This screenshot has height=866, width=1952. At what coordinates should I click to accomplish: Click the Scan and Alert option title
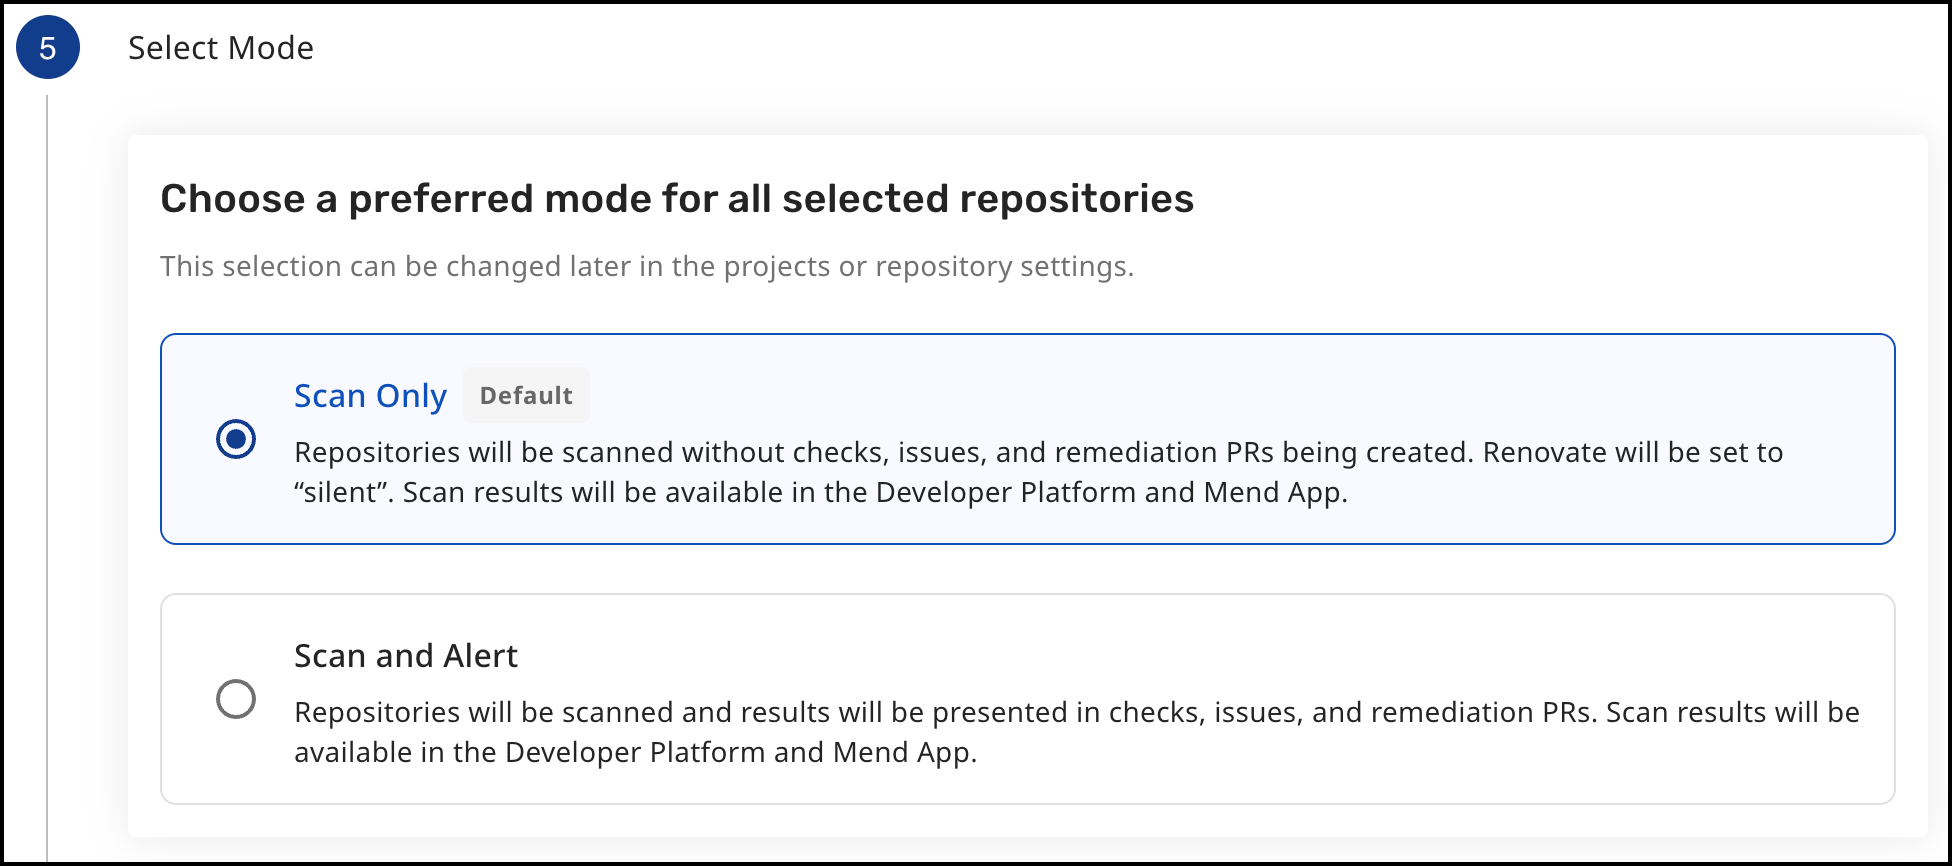pyautogui.click(x=405, y=656)
